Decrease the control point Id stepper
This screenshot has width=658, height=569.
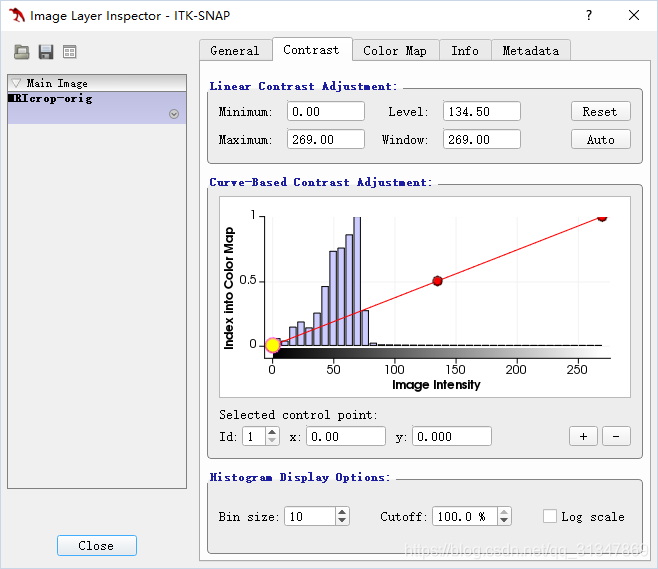point(272,440)
